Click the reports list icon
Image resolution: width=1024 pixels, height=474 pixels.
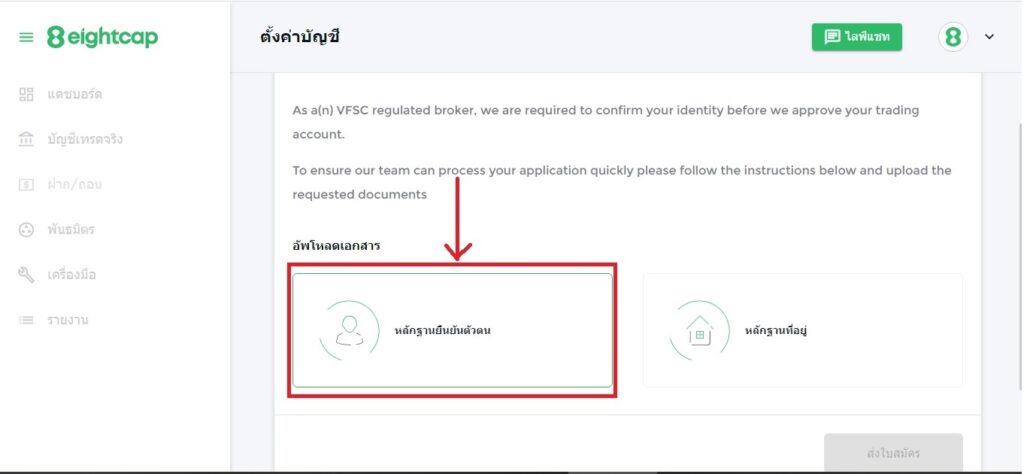point(26,320)
